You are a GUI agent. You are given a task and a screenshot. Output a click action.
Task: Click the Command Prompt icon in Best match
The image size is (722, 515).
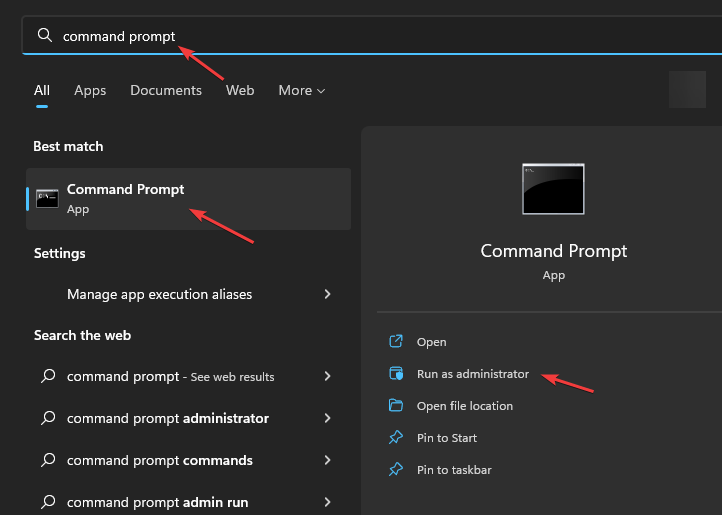[x=47, y=199]
